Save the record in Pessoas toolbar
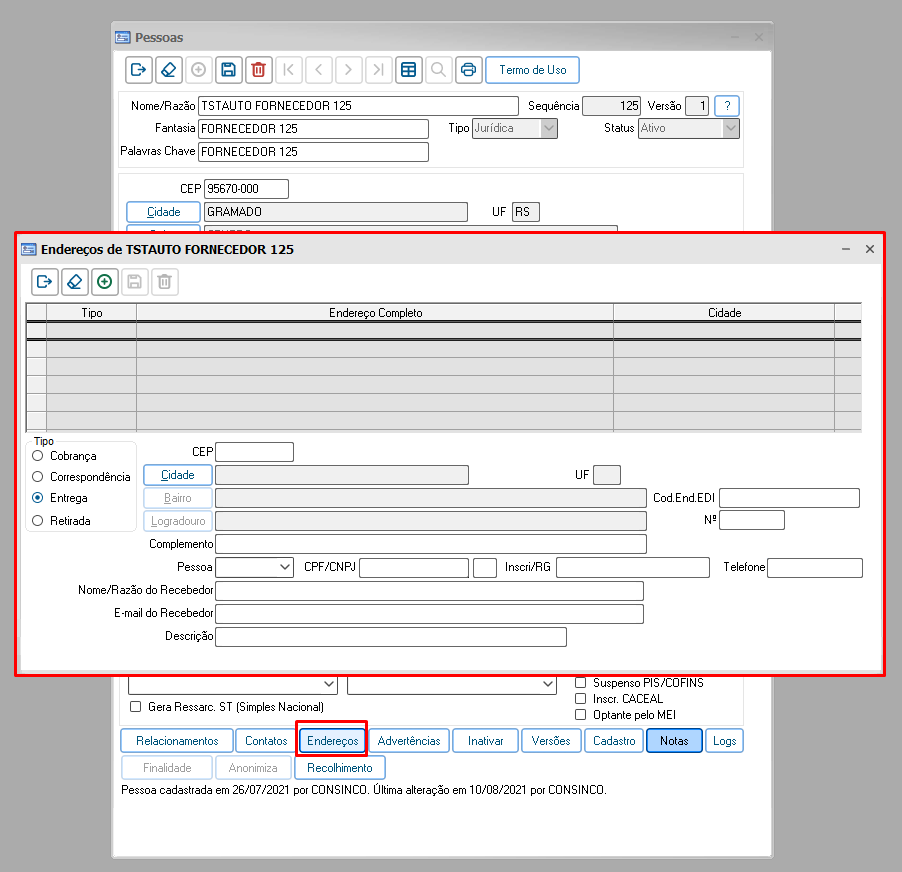The width and height of the screenshot is (902, 872). coord(228,70)
